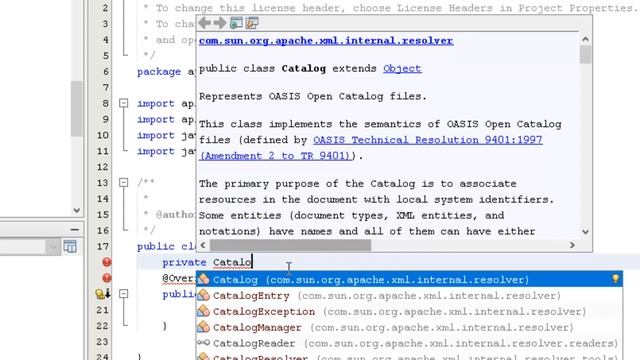
Task: Click the 'import' keyword on line 11
Action: [x=156, y=151]
